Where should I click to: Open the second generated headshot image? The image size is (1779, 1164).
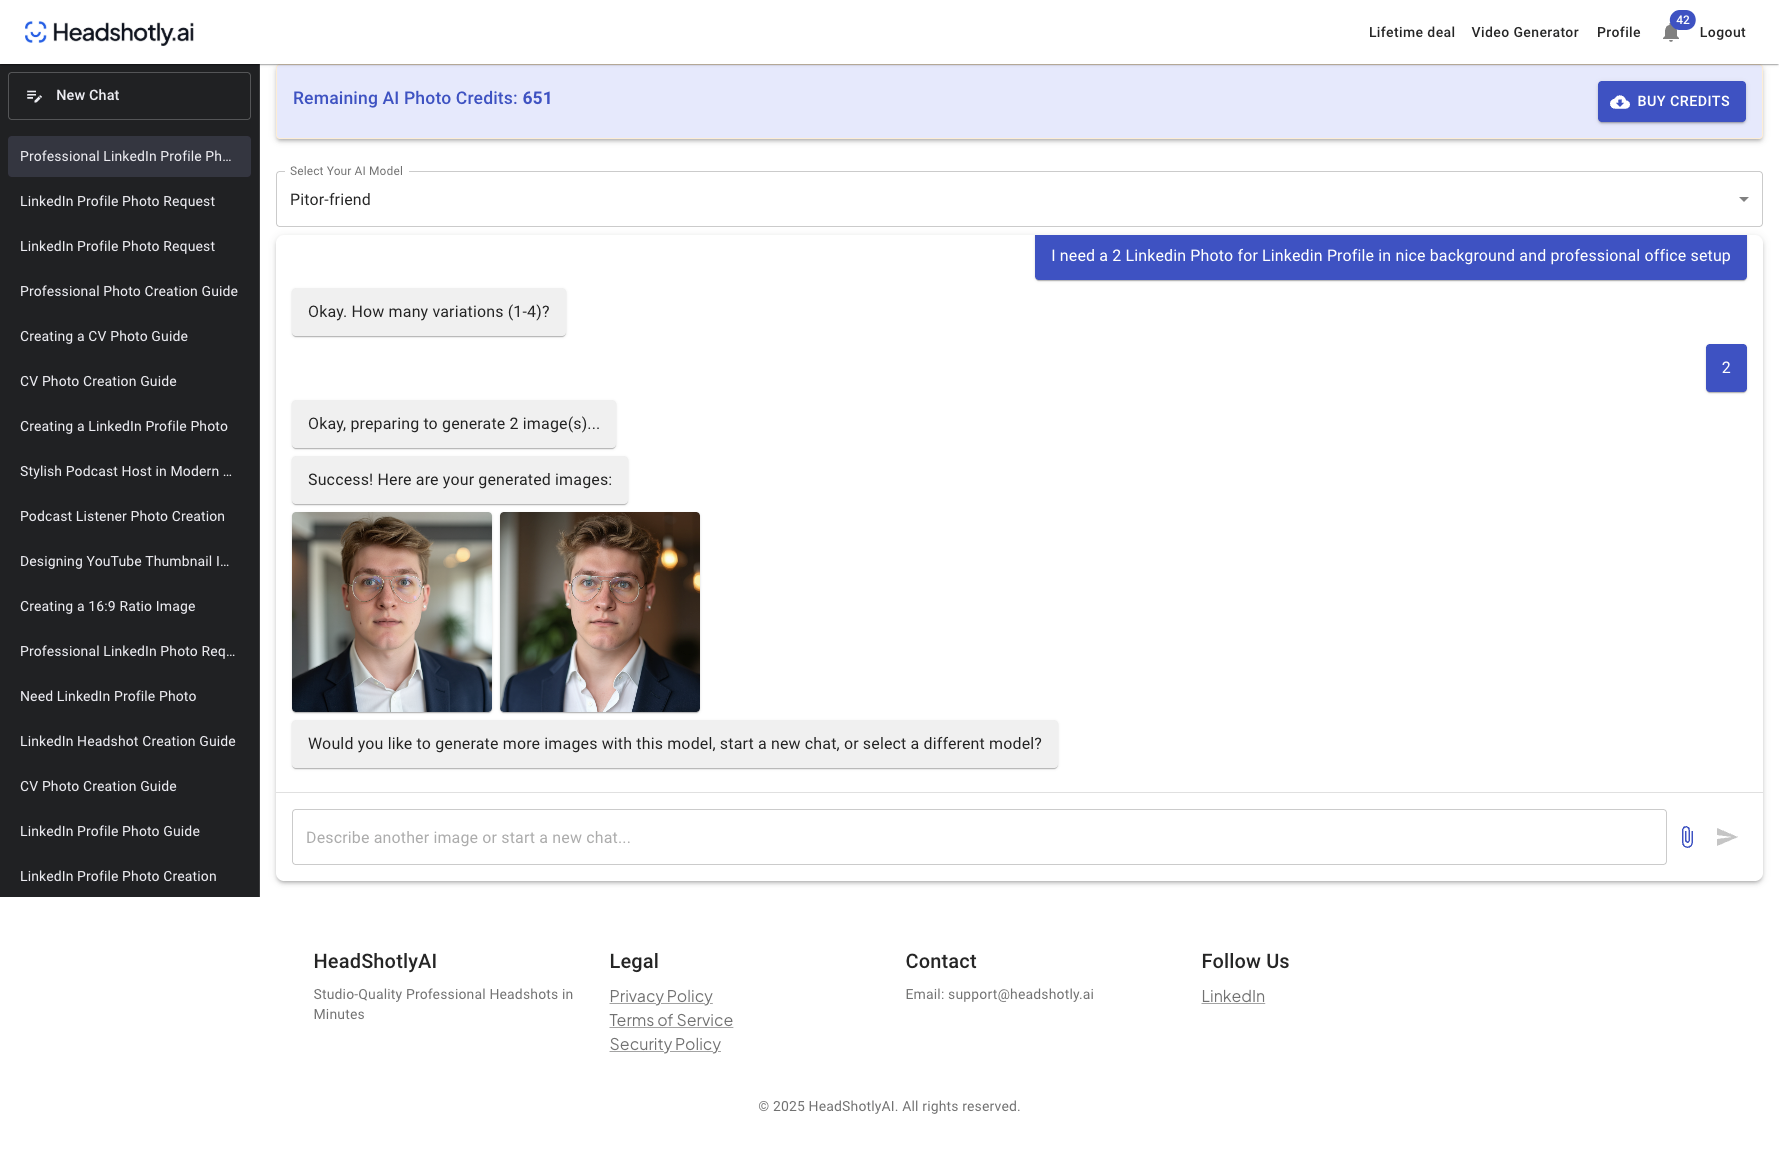click(x=600, y=612)
